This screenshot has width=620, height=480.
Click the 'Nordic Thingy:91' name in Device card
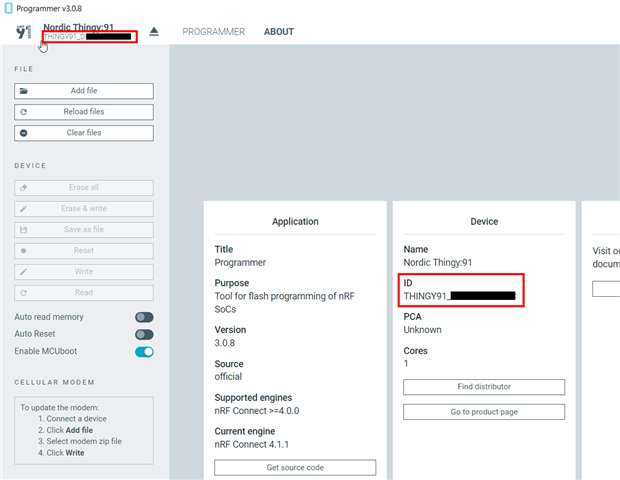tap(438, 263)
